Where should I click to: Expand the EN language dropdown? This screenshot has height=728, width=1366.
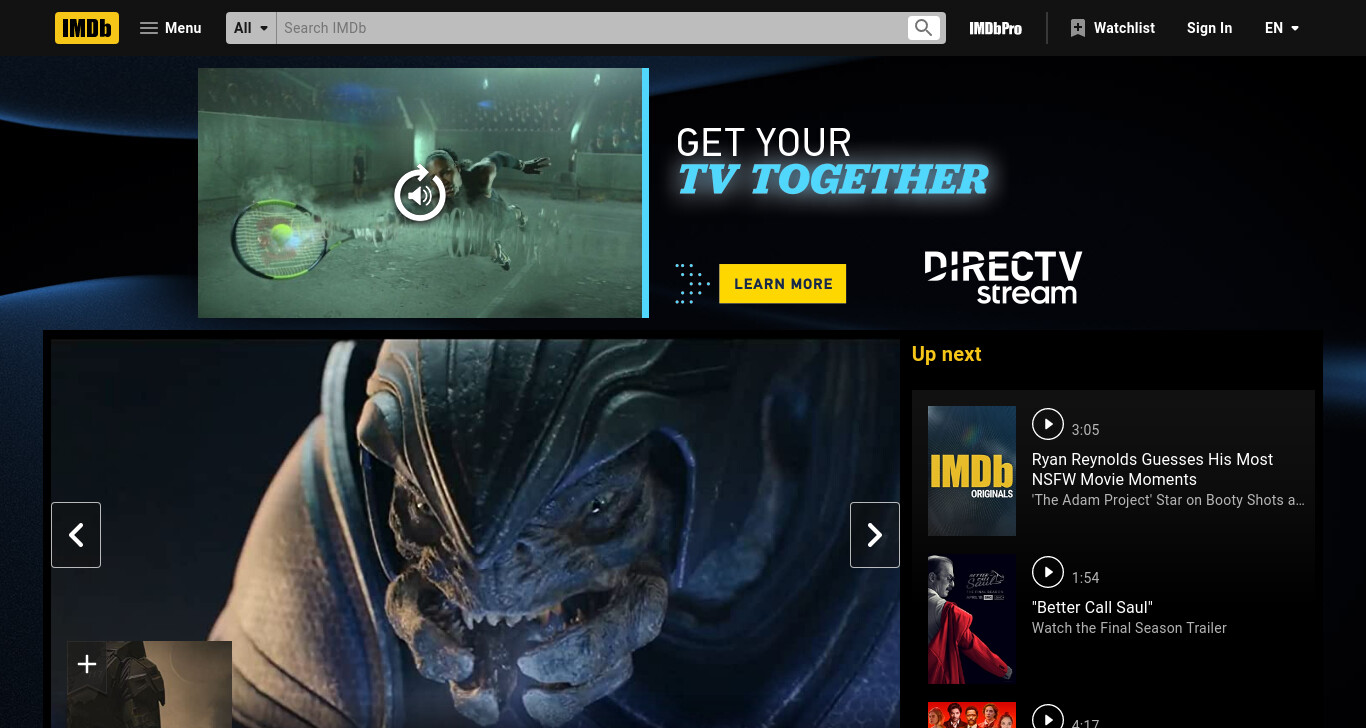[1282, 28]
